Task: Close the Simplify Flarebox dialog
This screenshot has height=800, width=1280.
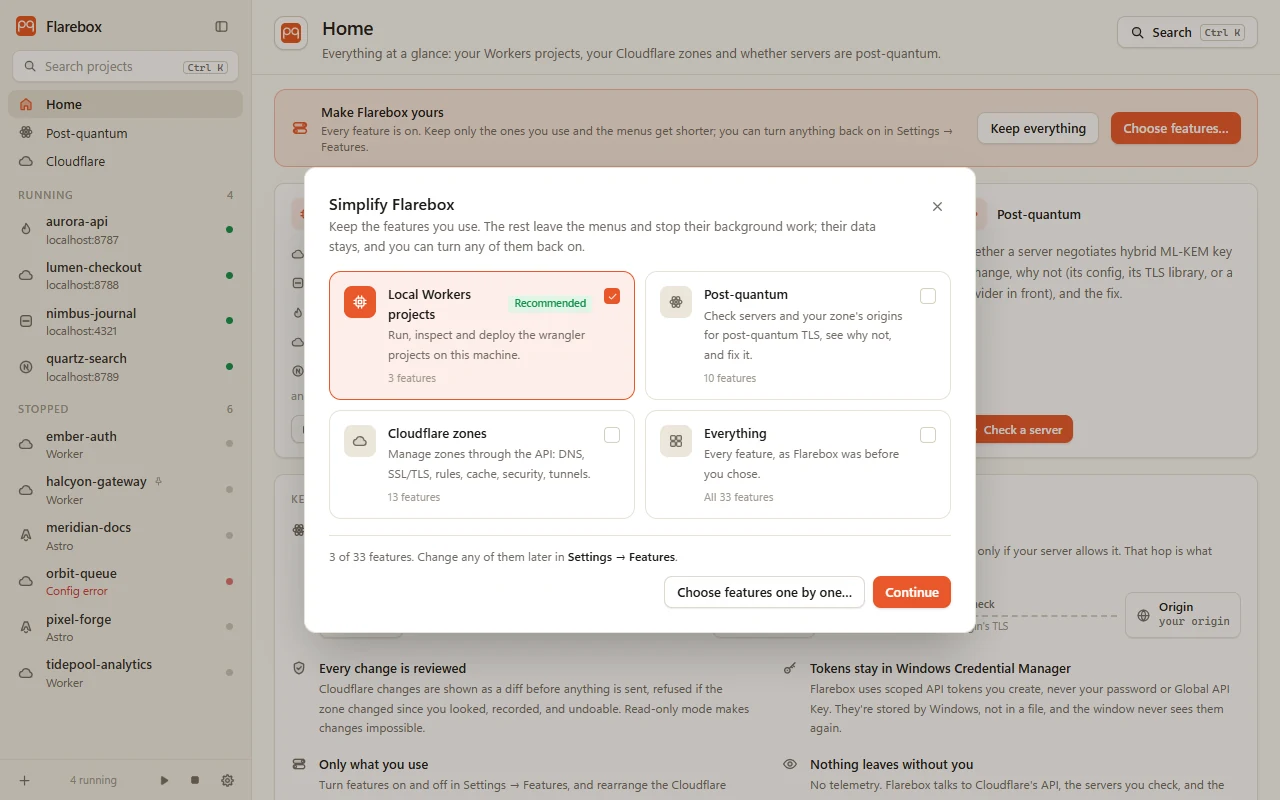Action: [x=937, y=206]
